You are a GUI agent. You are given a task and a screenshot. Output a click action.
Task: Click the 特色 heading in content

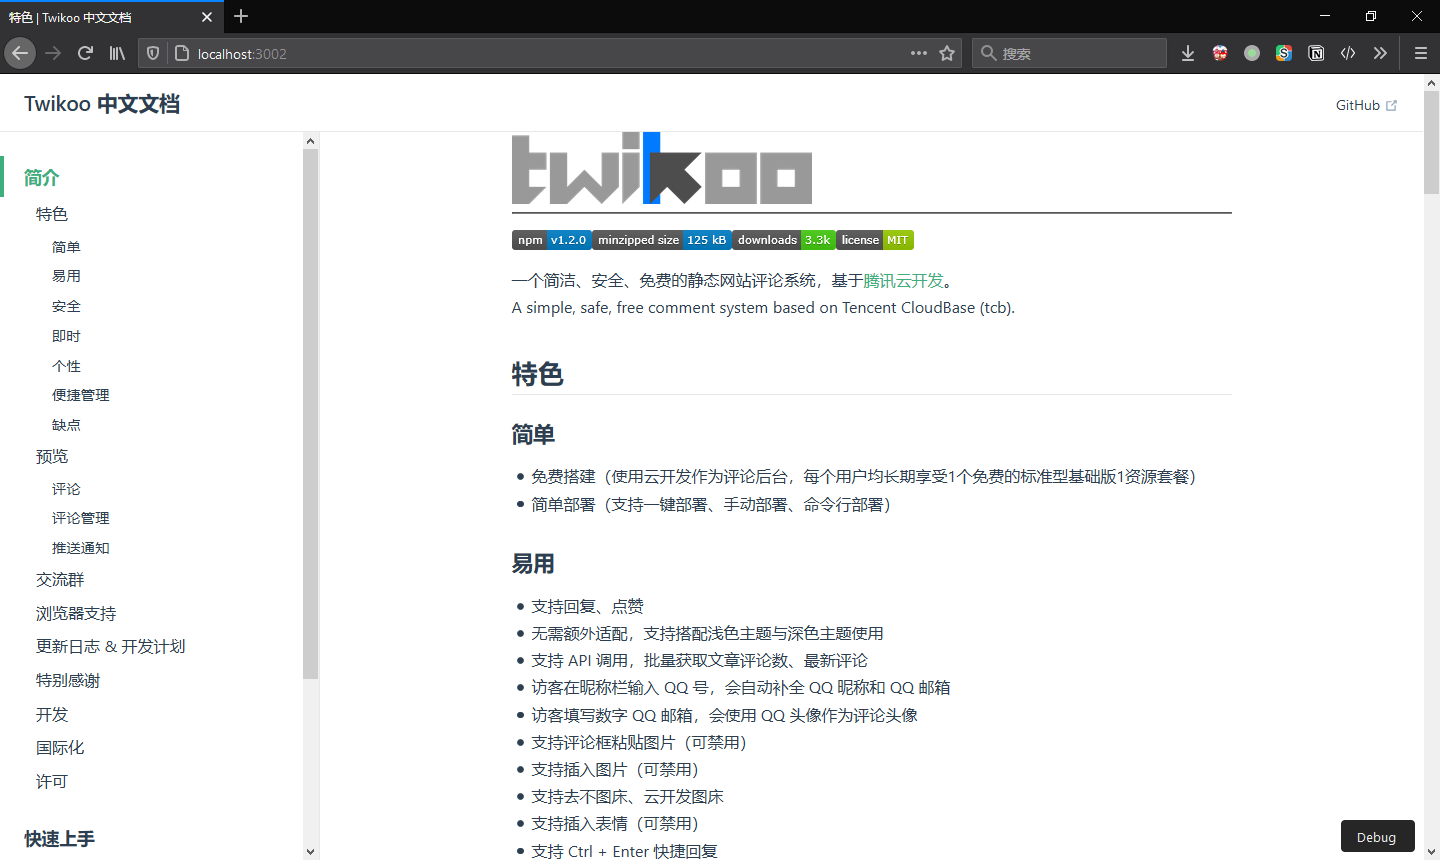[x=538, y=374]
